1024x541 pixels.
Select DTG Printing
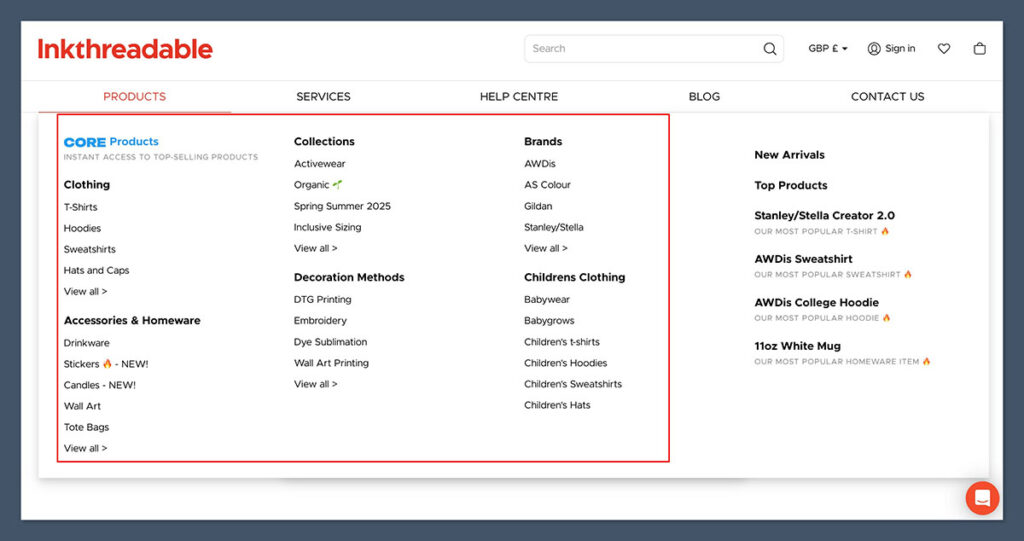tap(323, 299)
